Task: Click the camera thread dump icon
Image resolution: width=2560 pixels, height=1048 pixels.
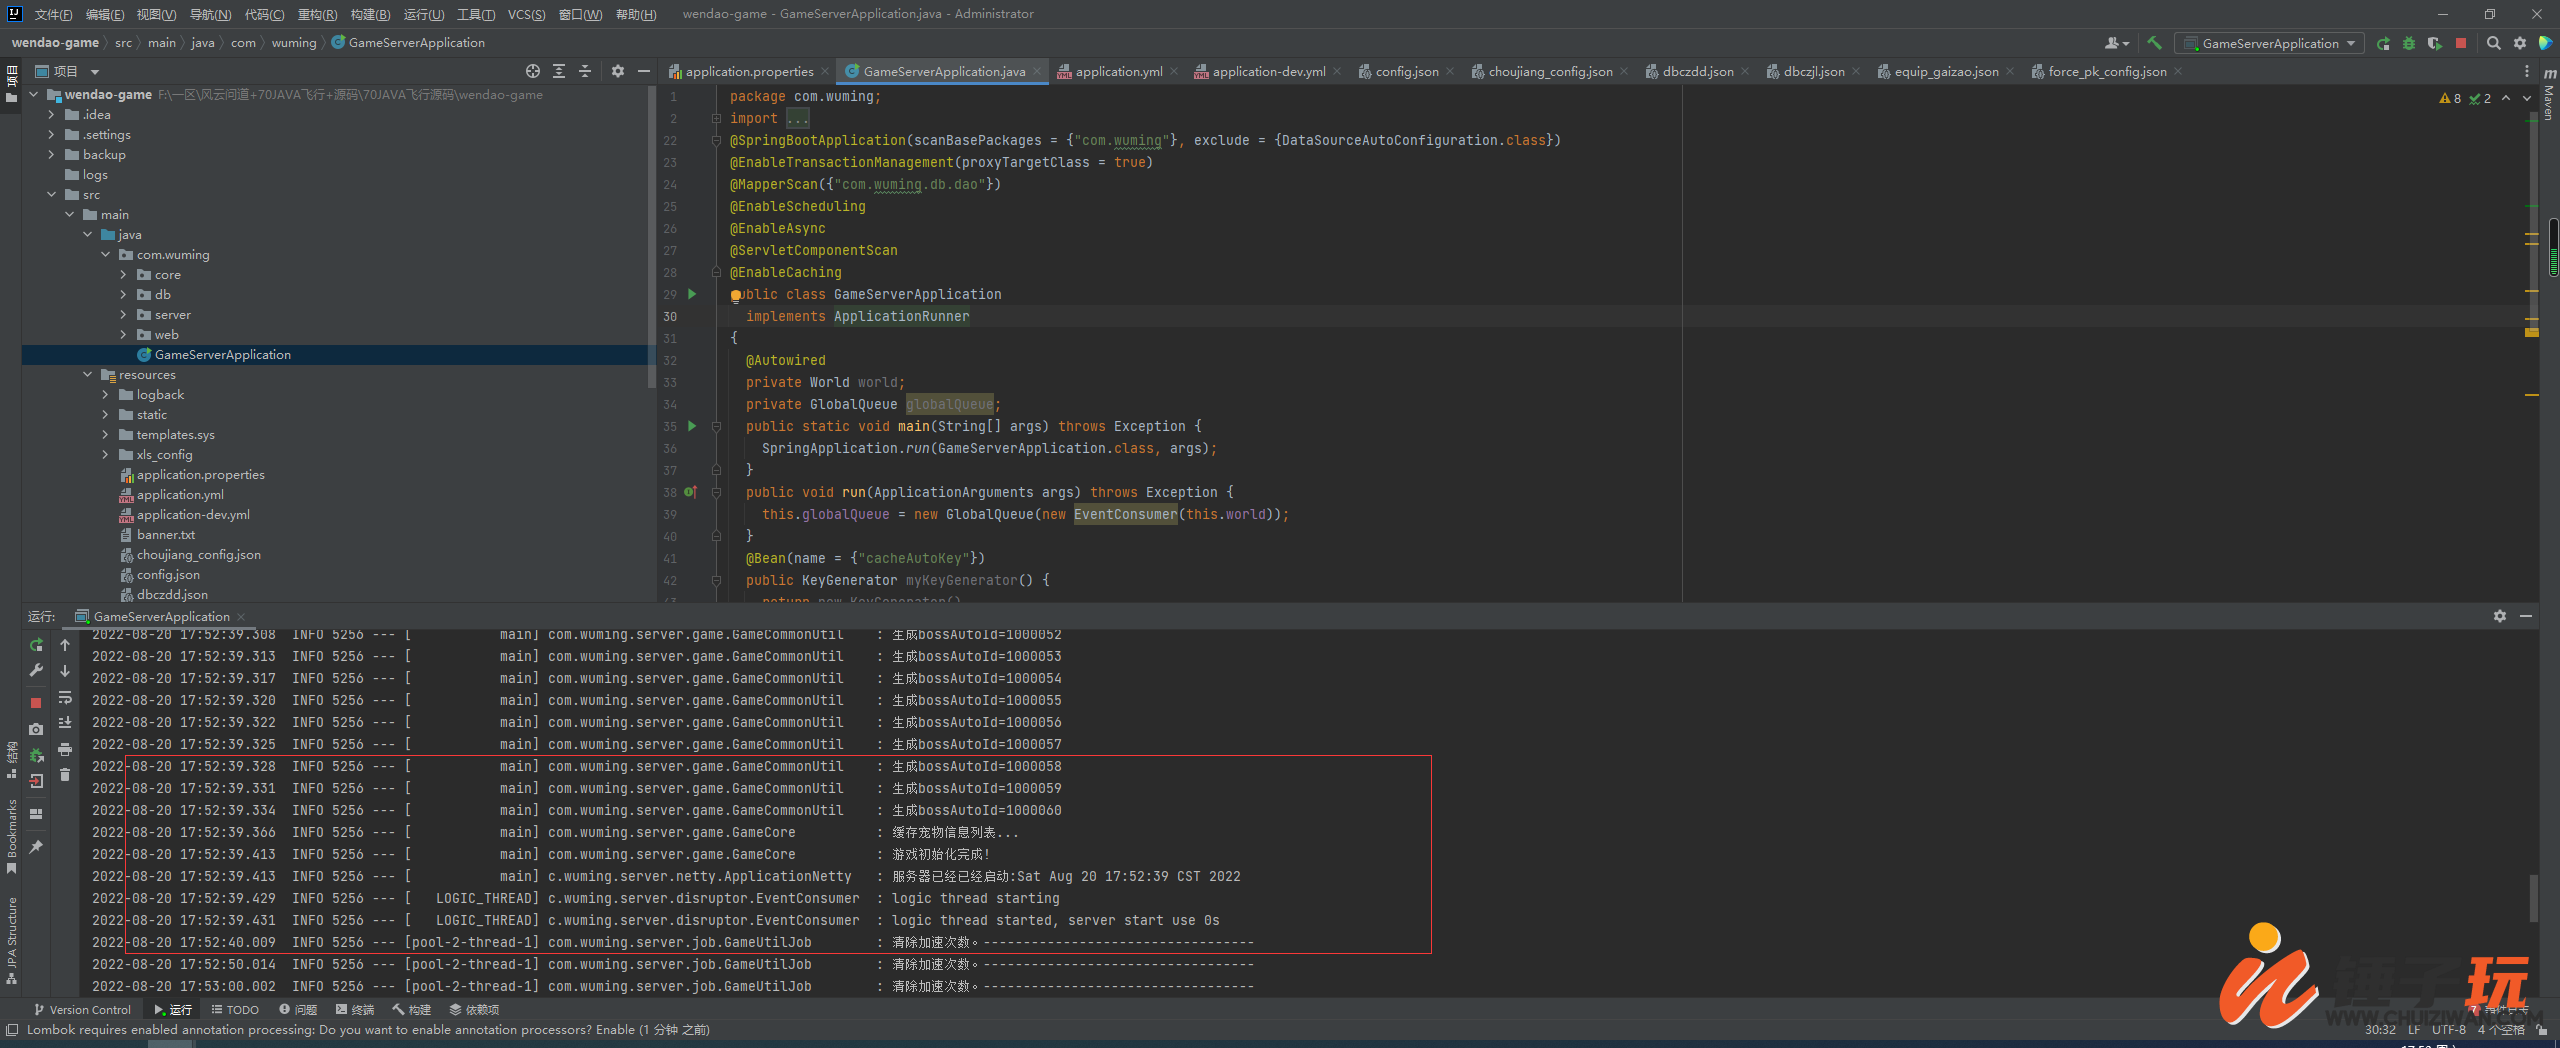Action: tap(36, 729)
